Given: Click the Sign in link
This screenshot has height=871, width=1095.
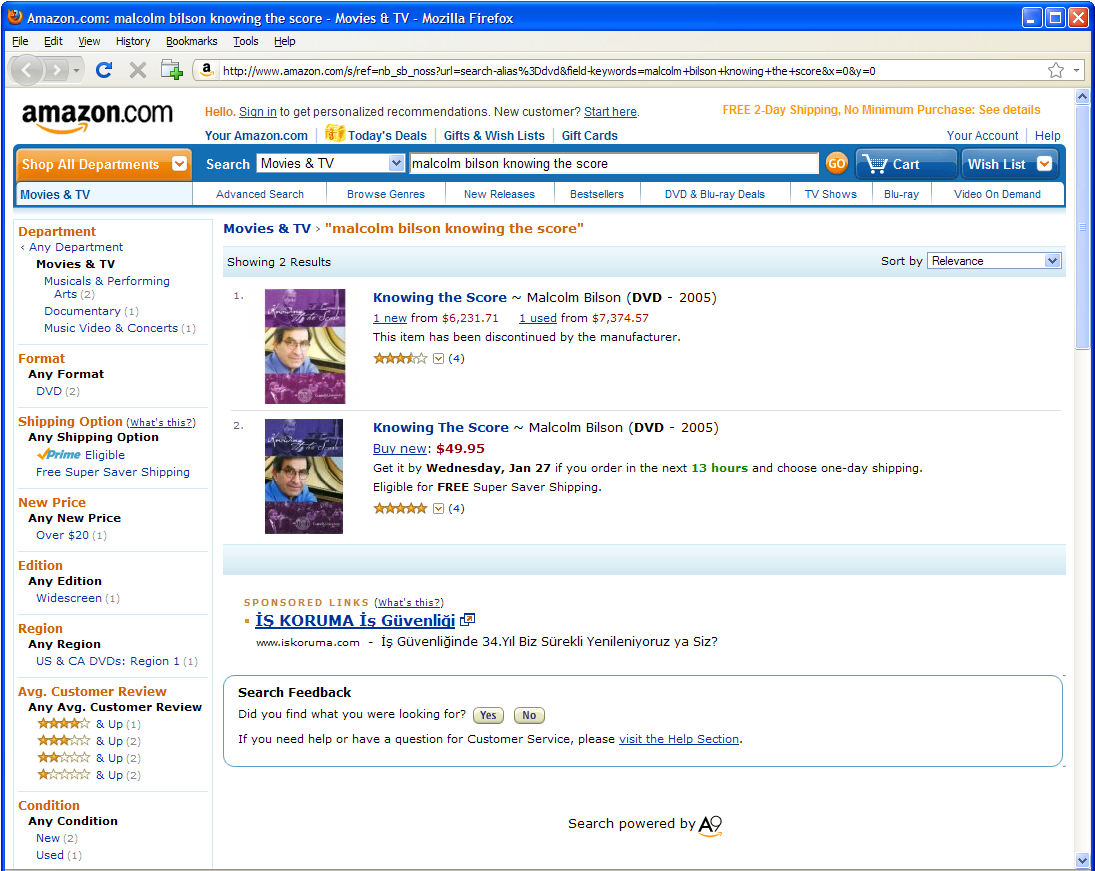Looking at the screenshot, I should pyautogui.click(x=258, y=112).
